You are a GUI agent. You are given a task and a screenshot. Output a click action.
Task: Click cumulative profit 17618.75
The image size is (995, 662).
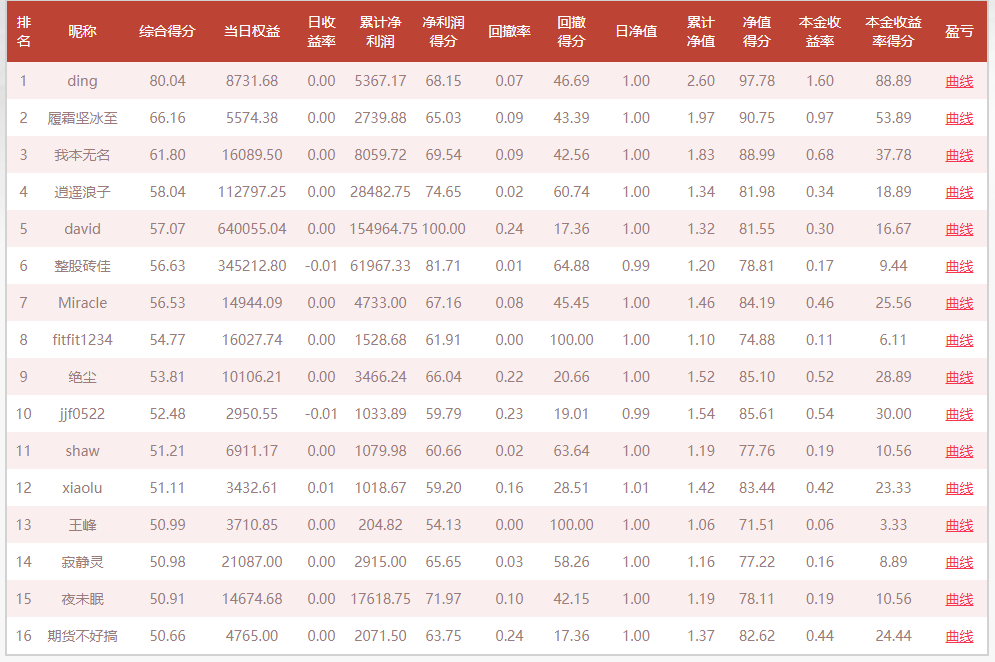[x=380, y=599]
